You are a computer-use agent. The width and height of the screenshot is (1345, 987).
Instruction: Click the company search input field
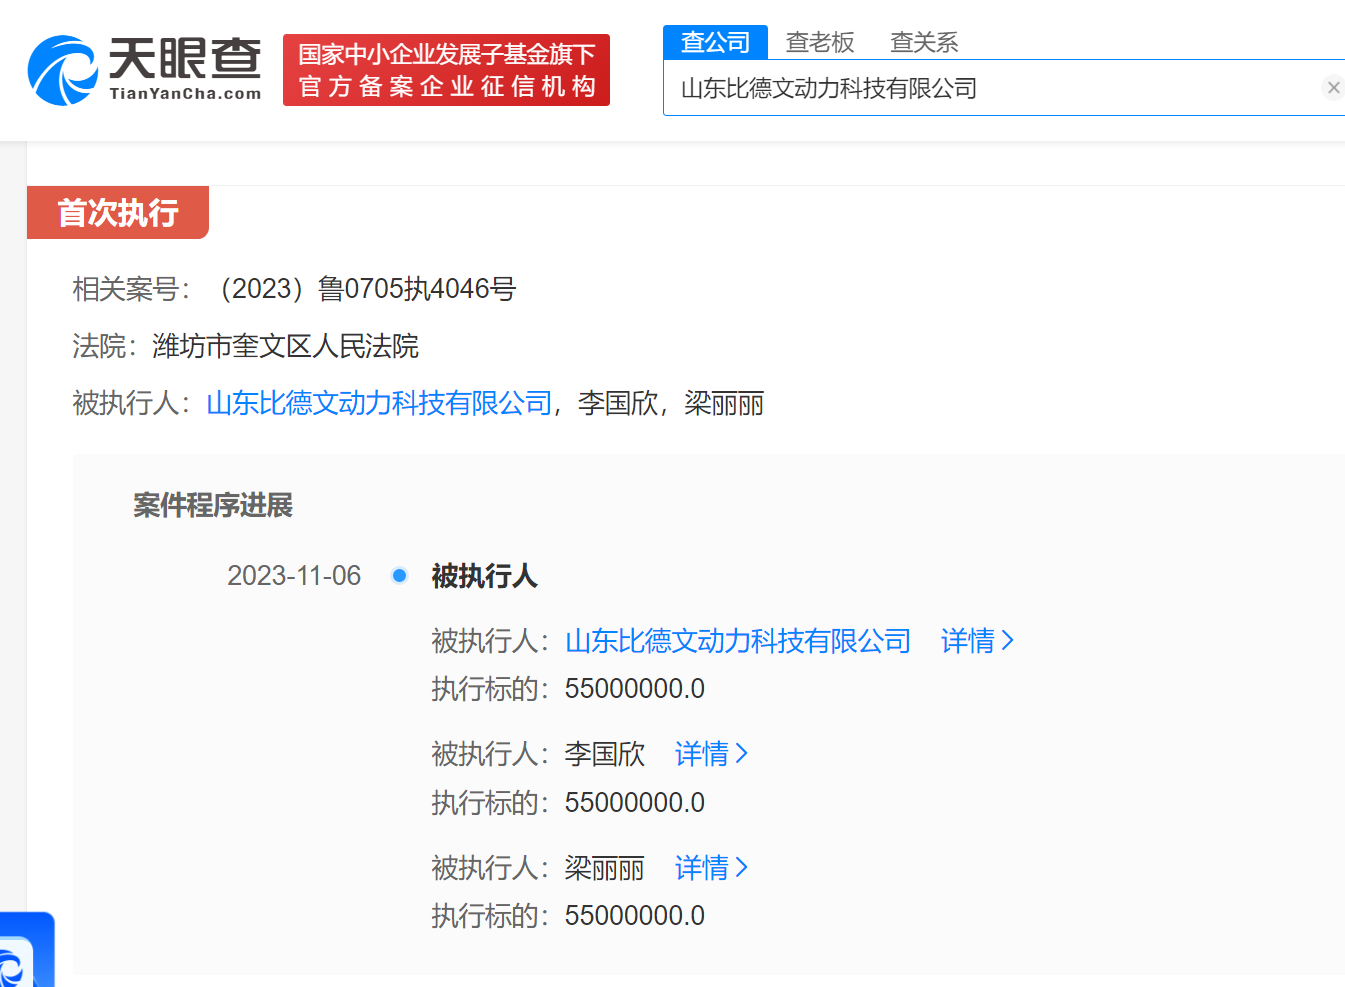900,88
